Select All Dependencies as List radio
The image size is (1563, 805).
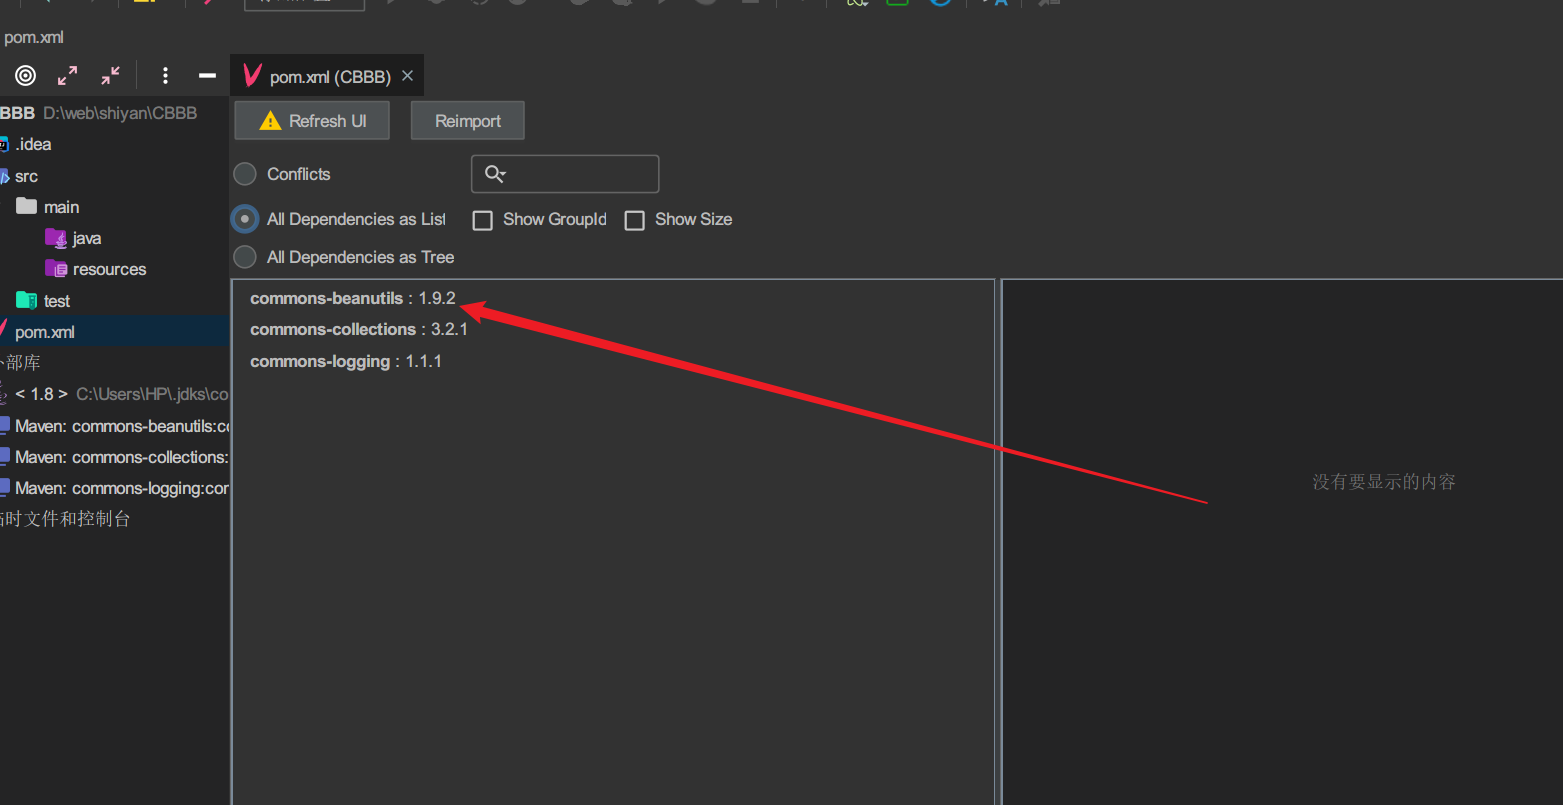tap(245, 219)
